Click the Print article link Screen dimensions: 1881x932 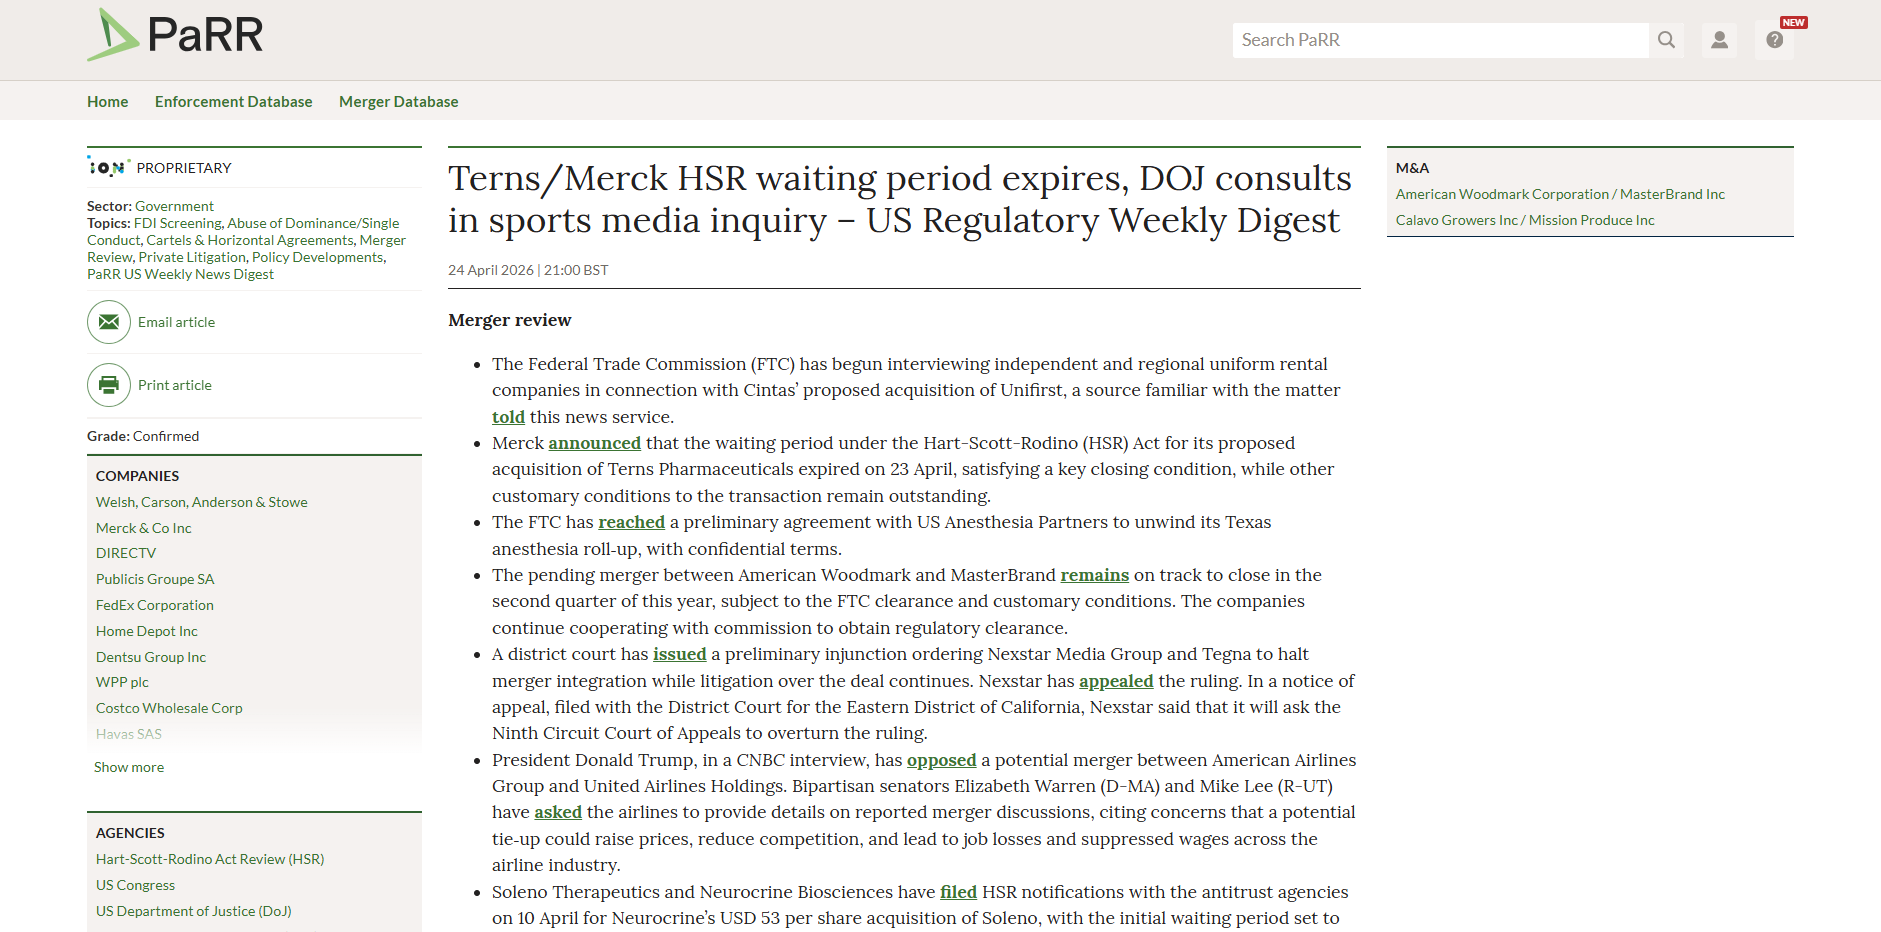point(175,385)
